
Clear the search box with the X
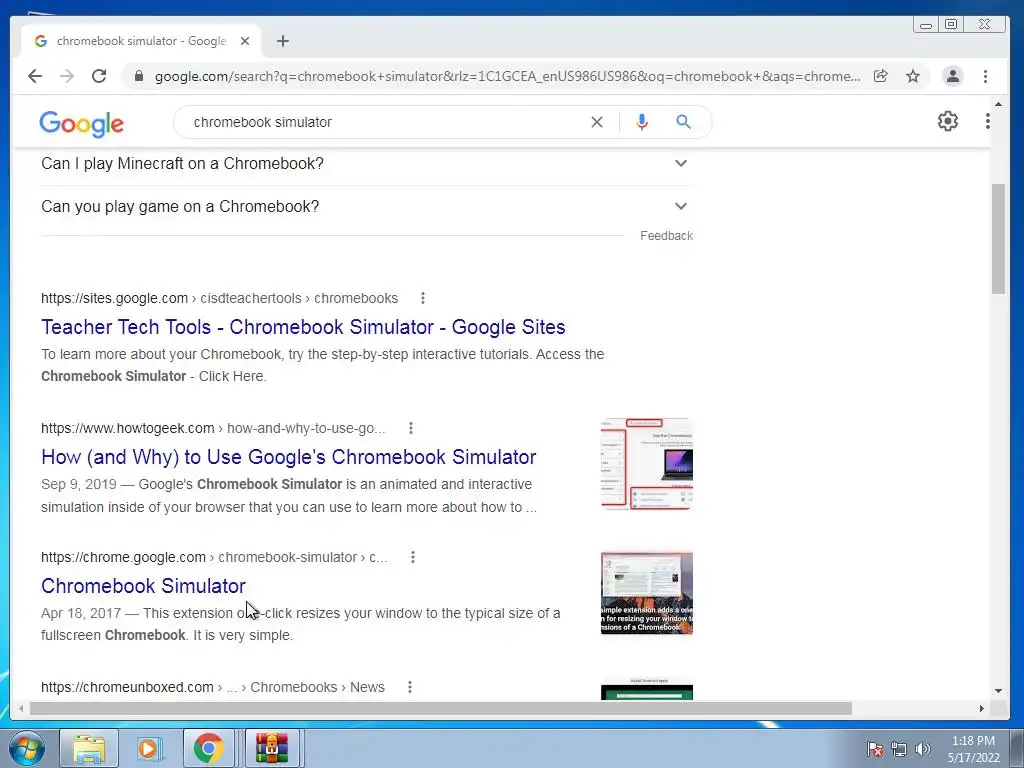coord(597,122)
